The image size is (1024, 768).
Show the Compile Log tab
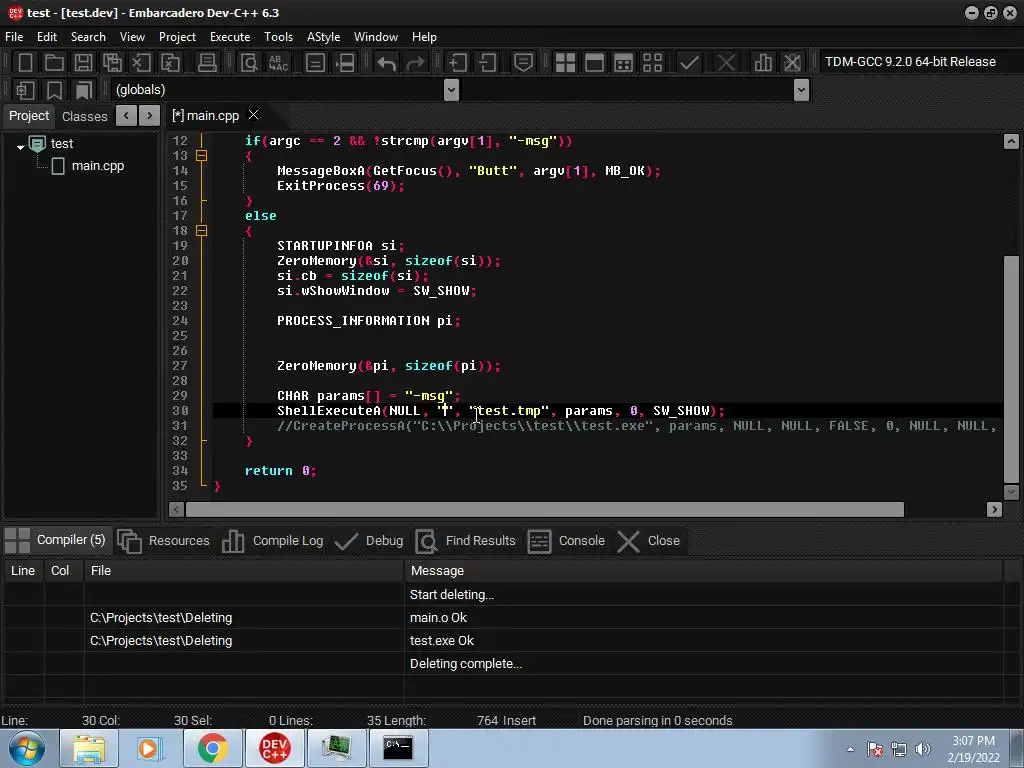click(x=272, y=541)
